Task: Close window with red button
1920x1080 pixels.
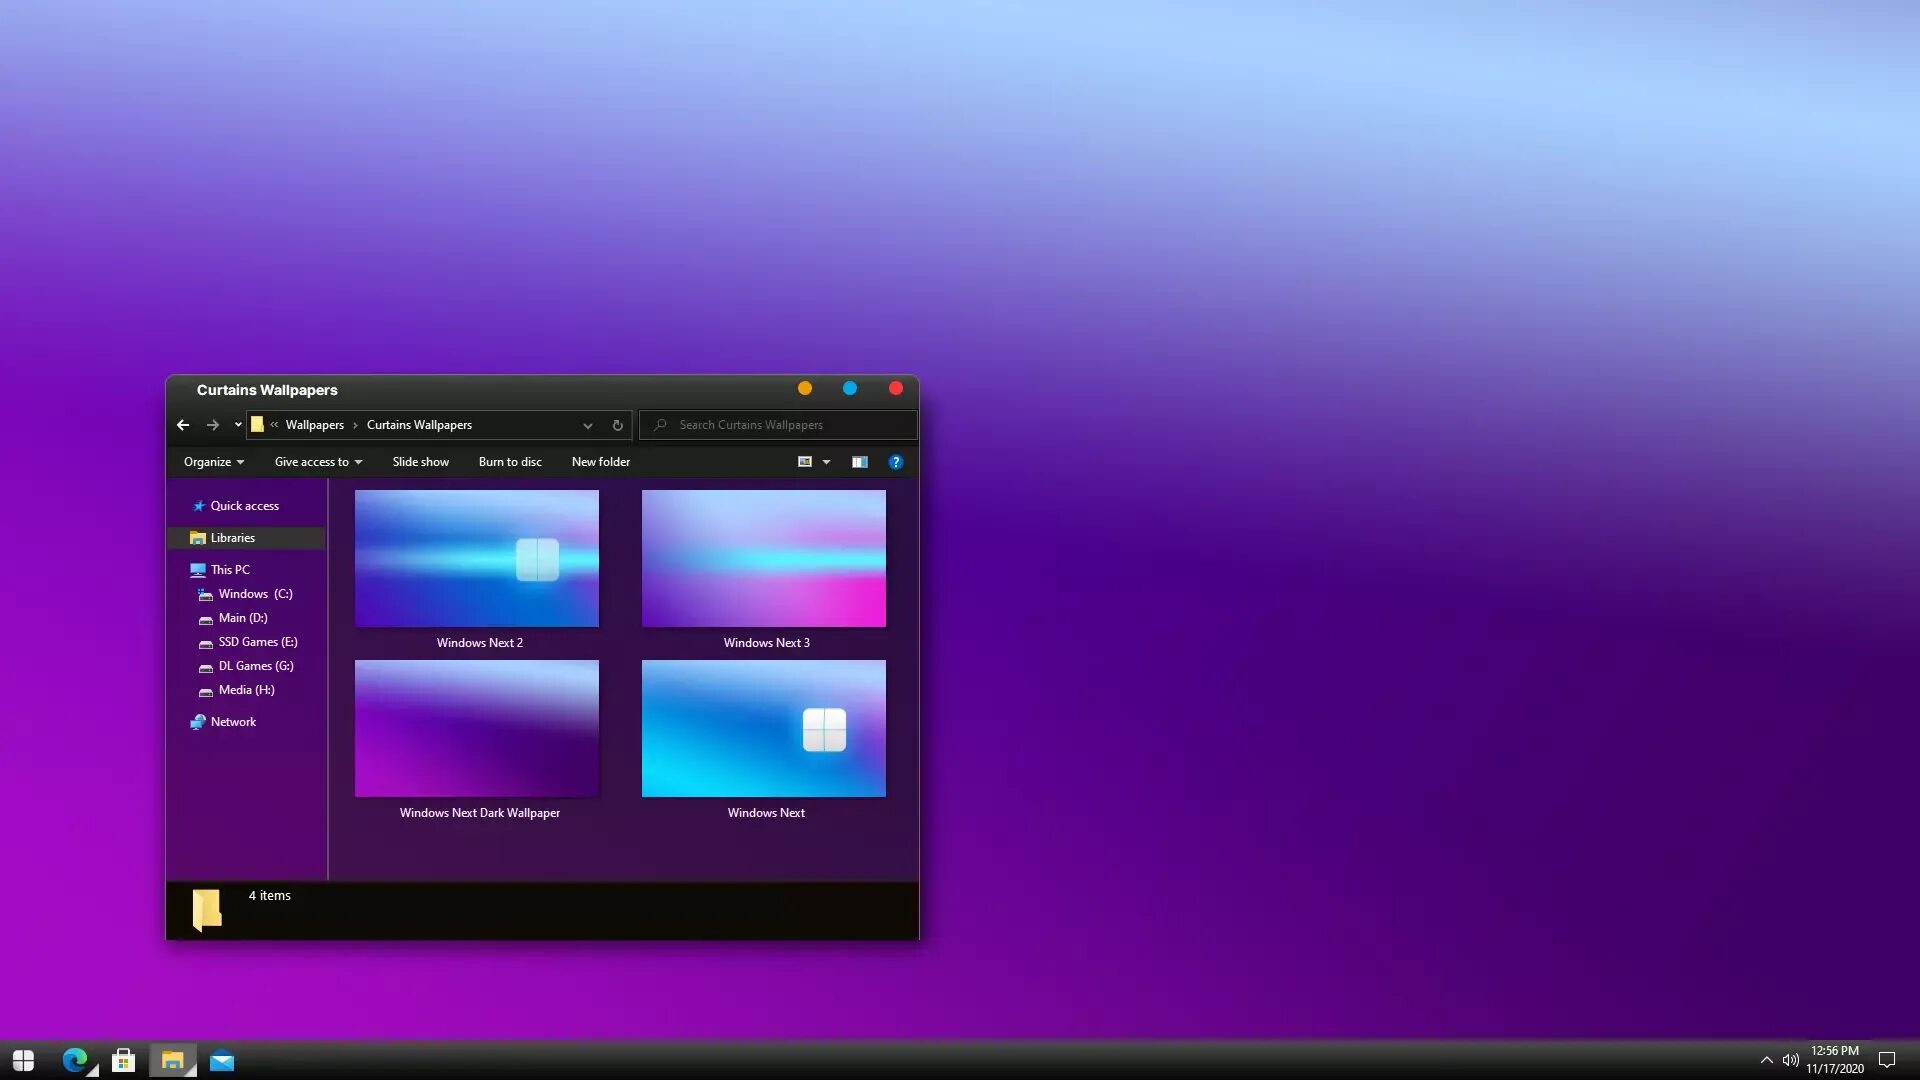Action: 896,388
